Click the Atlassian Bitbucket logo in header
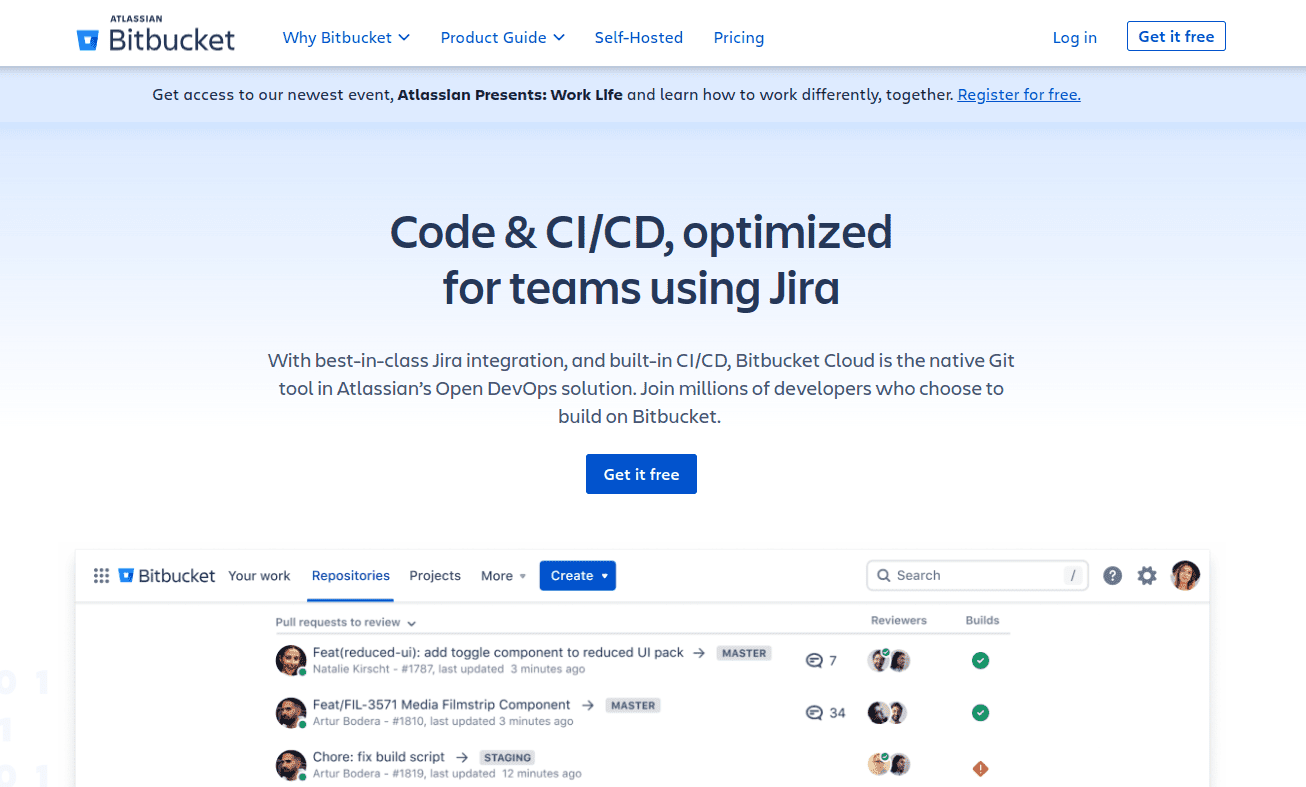This screenshot has width=1306, height=787. 156,36
